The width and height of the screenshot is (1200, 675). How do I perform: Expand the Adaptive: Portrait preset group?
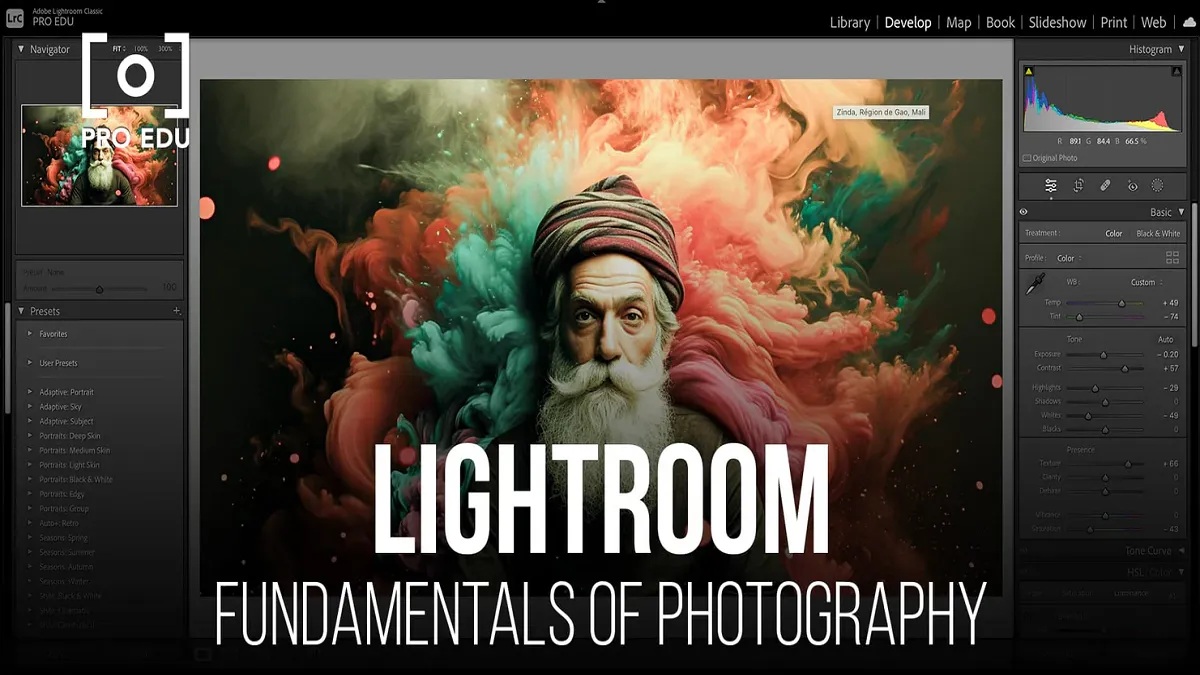pos(30,392)
